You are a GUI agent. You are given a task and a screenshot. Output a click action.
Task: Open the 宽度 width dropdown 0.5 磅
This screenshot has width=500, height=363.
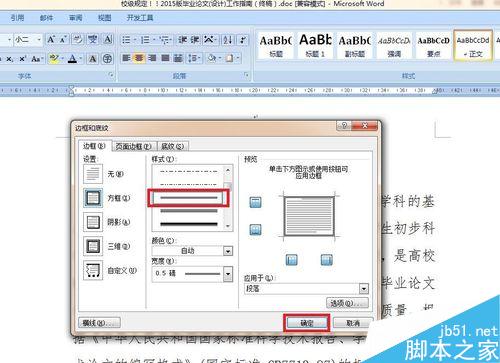point(228,274)
